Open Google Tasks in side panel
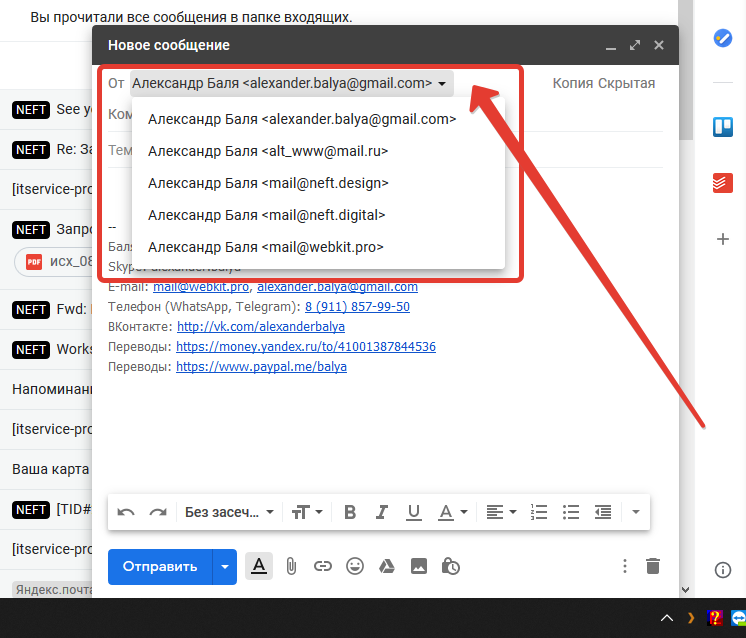 (x=722, y=38)
